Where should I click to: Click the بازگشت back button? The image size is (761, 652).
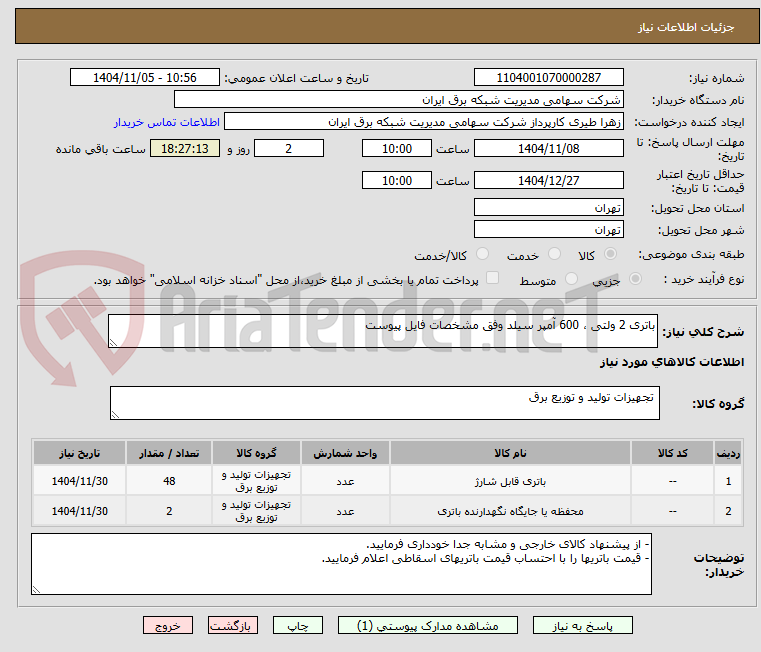[232, 625]
